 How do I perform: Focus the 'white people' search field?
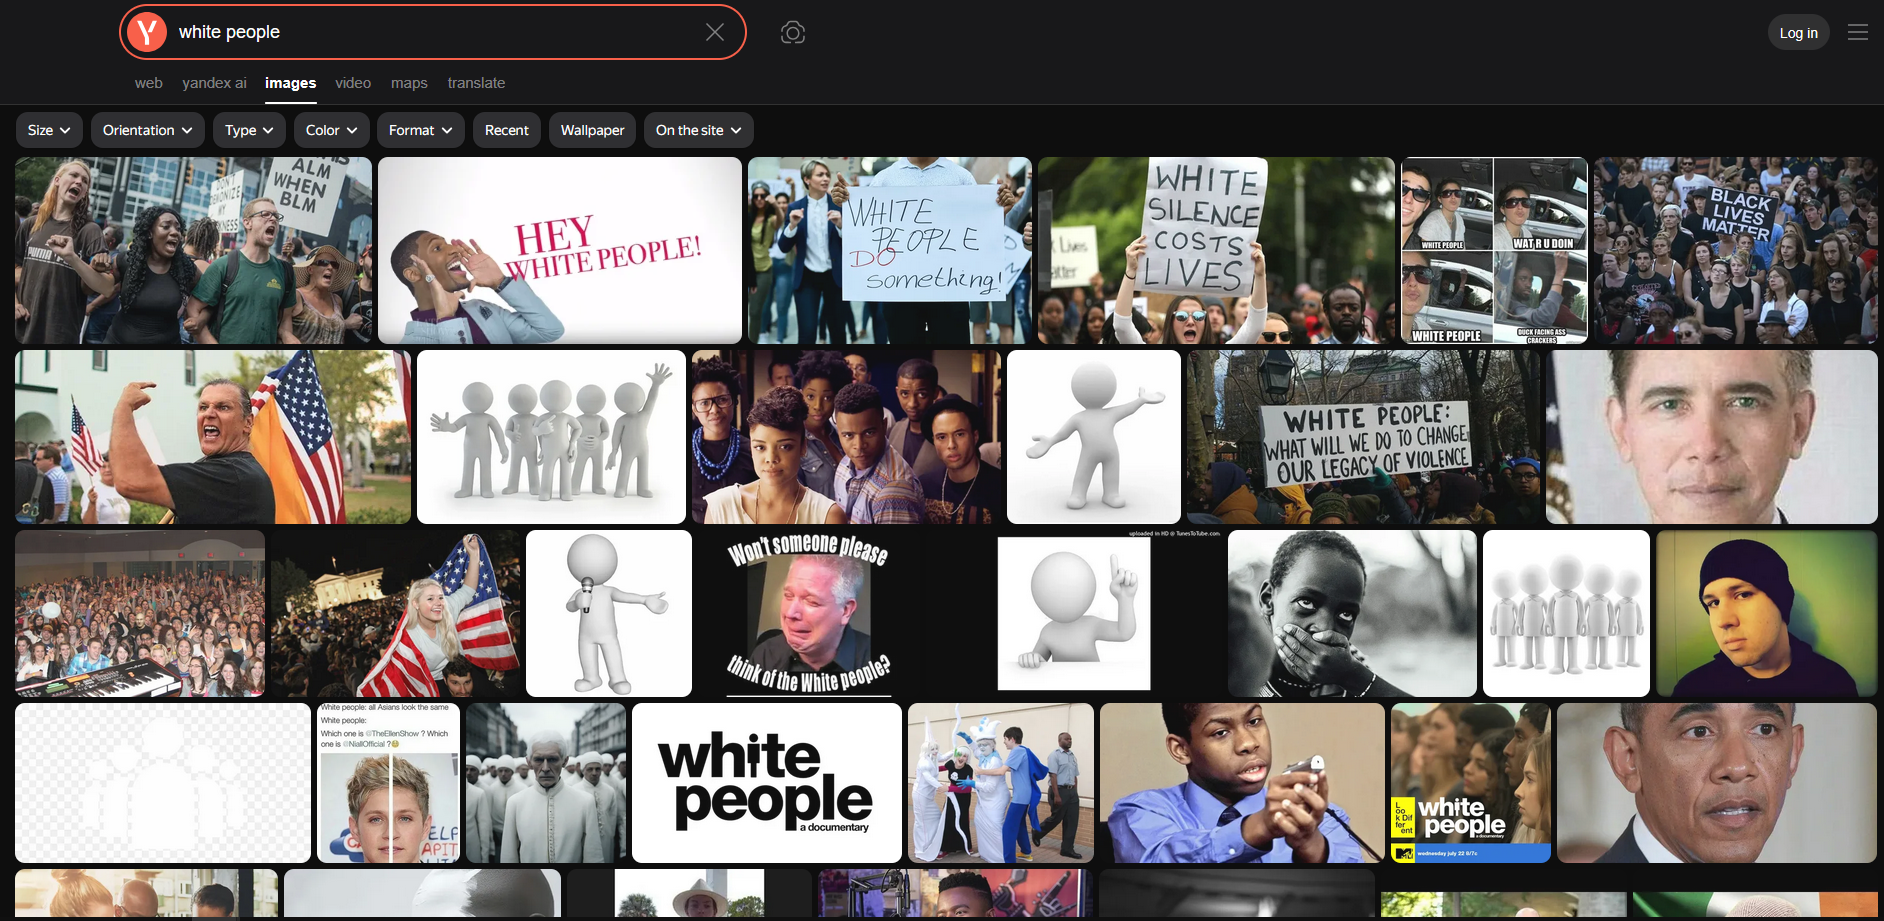(435, 32)
